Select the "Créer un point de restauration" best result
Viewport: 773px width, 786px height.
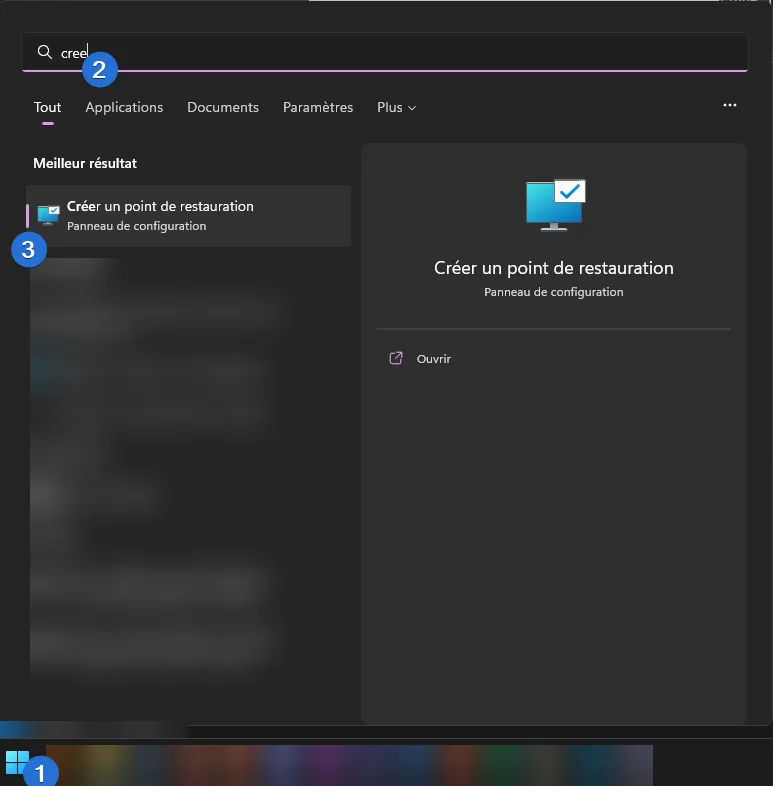[x=190, y=215]
